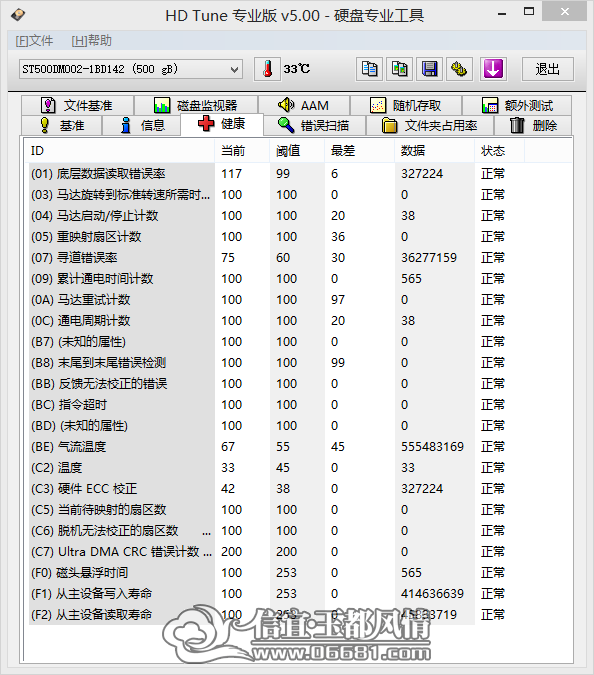Click the ID column header

tap(119, 151)
